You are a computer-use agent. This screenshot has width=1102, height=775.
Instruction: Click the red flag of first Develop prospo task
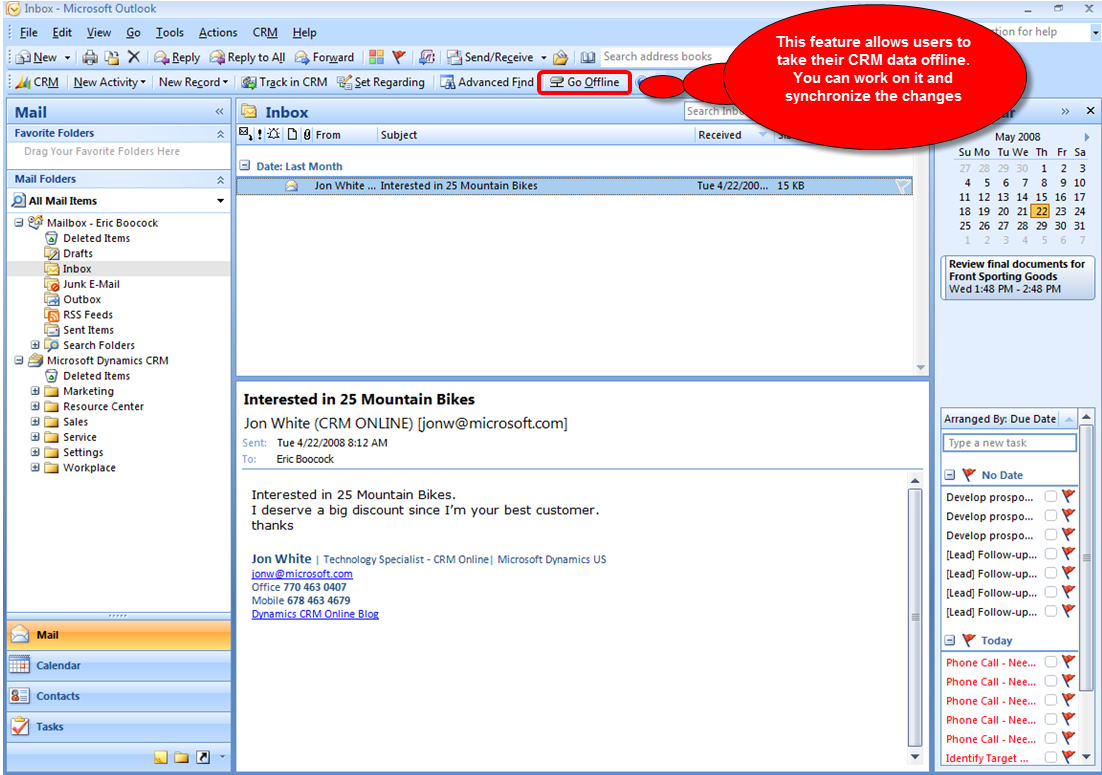1068,496
